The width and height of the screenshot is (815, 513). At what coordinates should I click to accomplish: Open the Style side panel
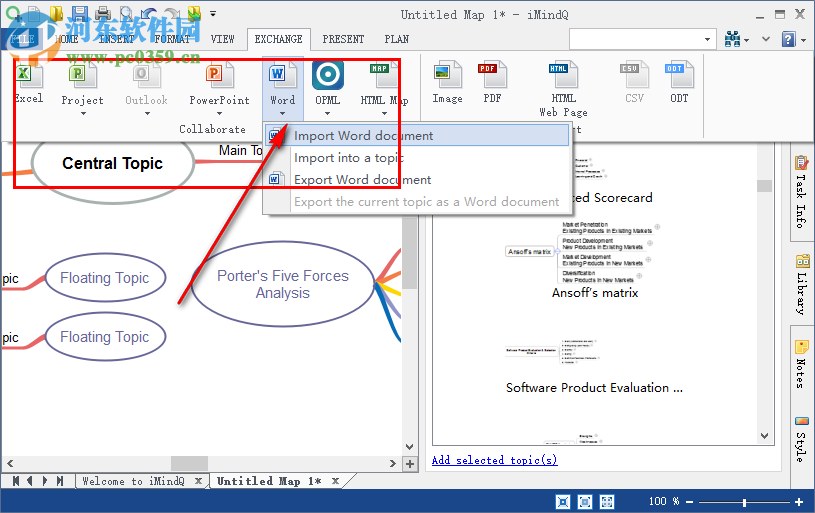coord(801,440)
